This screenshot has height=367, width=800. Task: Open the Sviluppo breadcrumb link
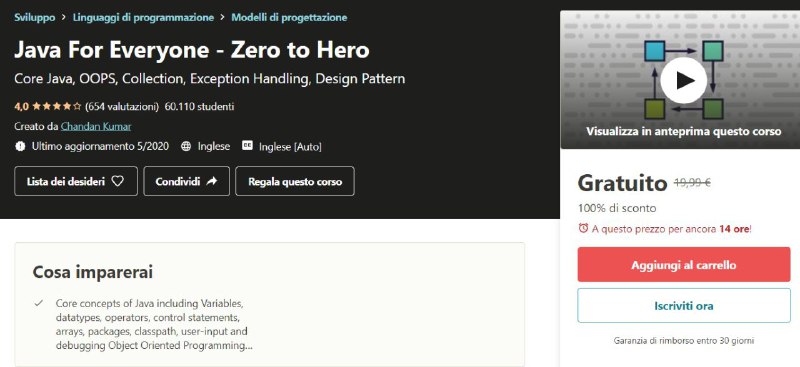click(x=35, y=17)
